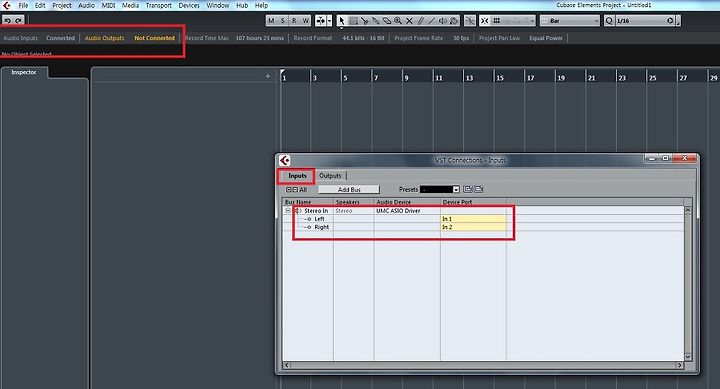Select the Color tool
Screen dimensions: 720x389
[x=454, y=21]
